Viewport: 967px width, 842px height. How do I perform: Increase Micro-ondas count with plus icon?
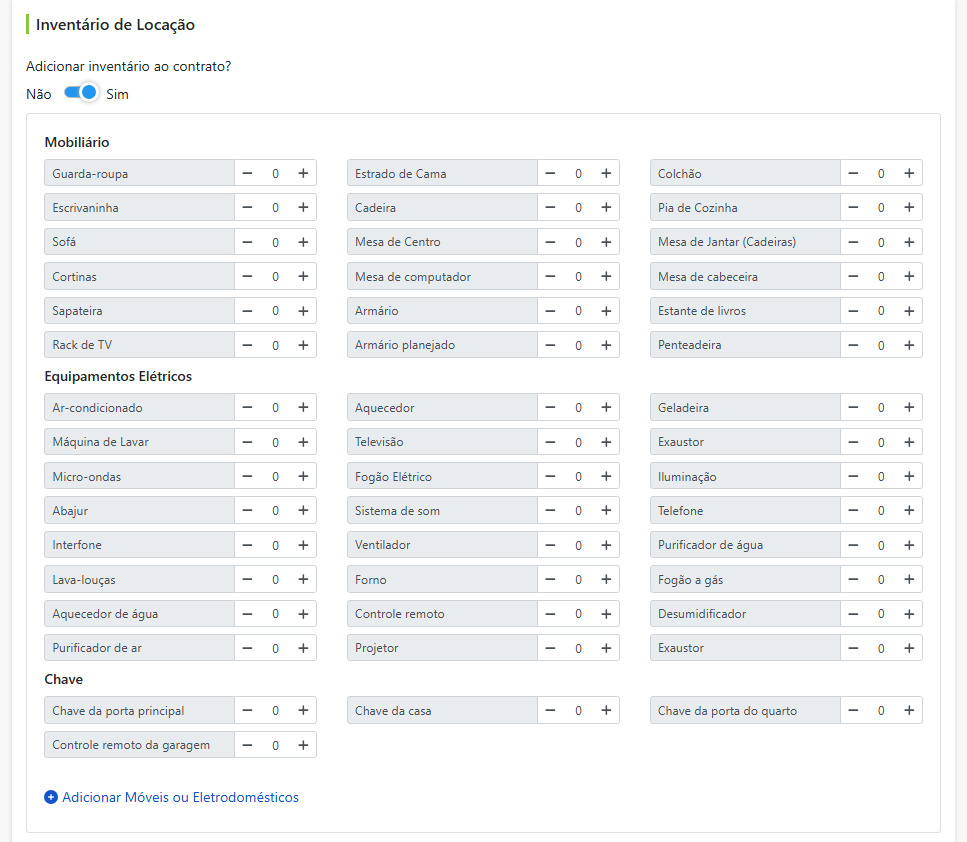coord(303,476)
